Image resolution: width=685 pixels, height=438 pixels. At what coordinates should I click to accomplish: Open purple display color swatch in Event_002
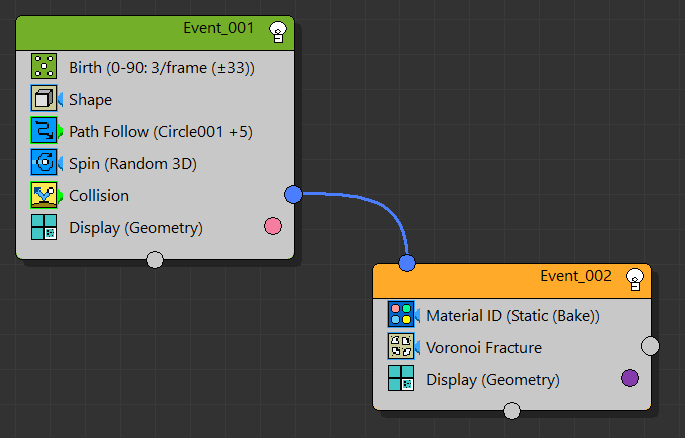(629, 379)
